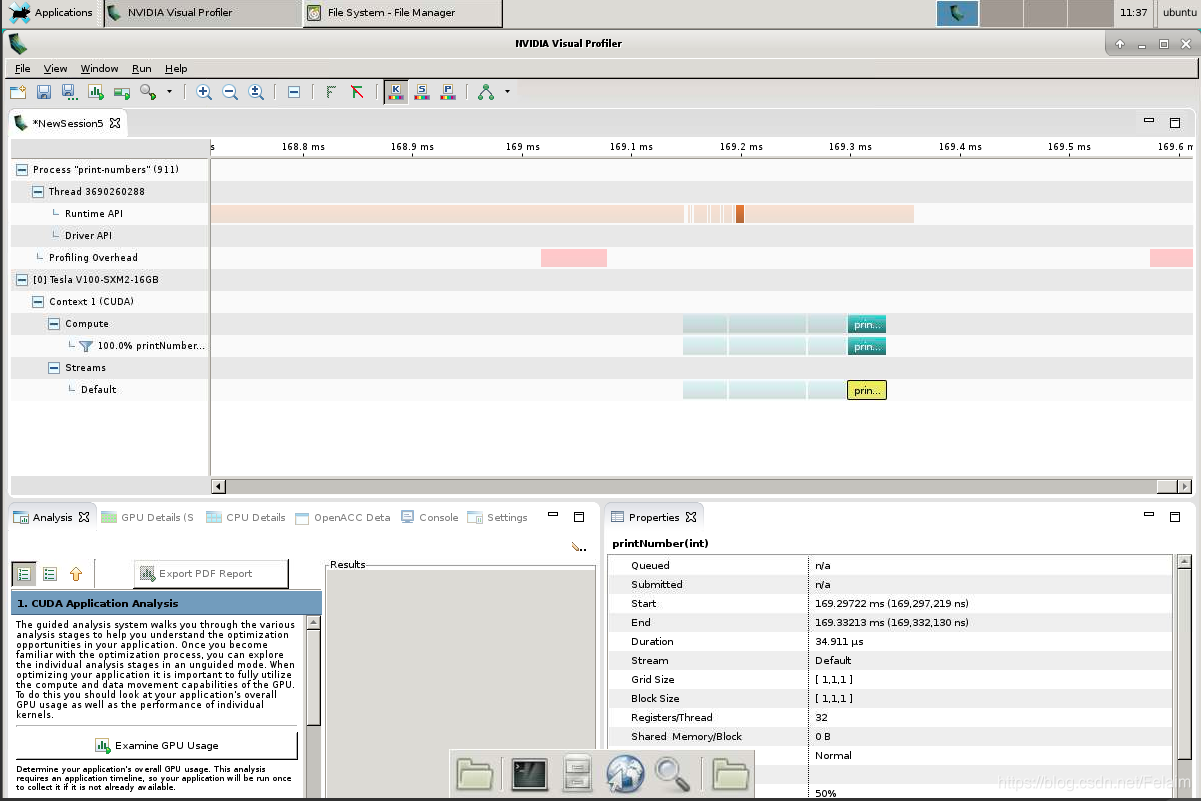Click the zoom-to-fit timeline icon
Screen dimensions: 1201x801
coord(256,92)
